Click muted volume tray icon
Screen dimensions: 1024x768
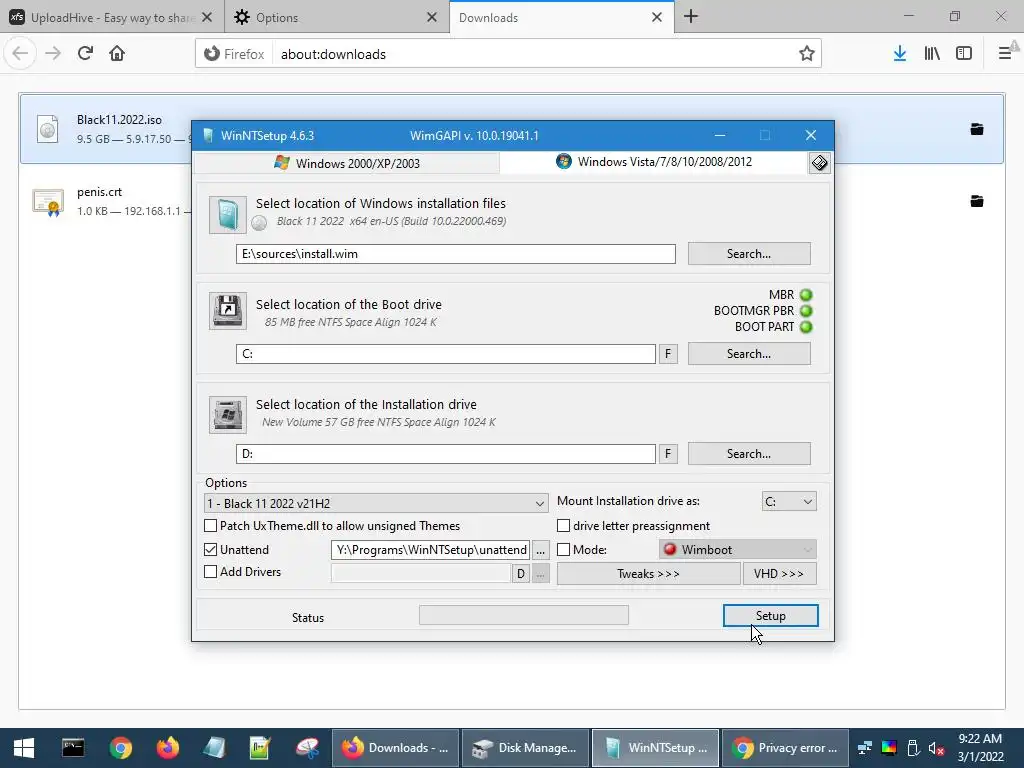pyautogui.click(x=936, y=748)
